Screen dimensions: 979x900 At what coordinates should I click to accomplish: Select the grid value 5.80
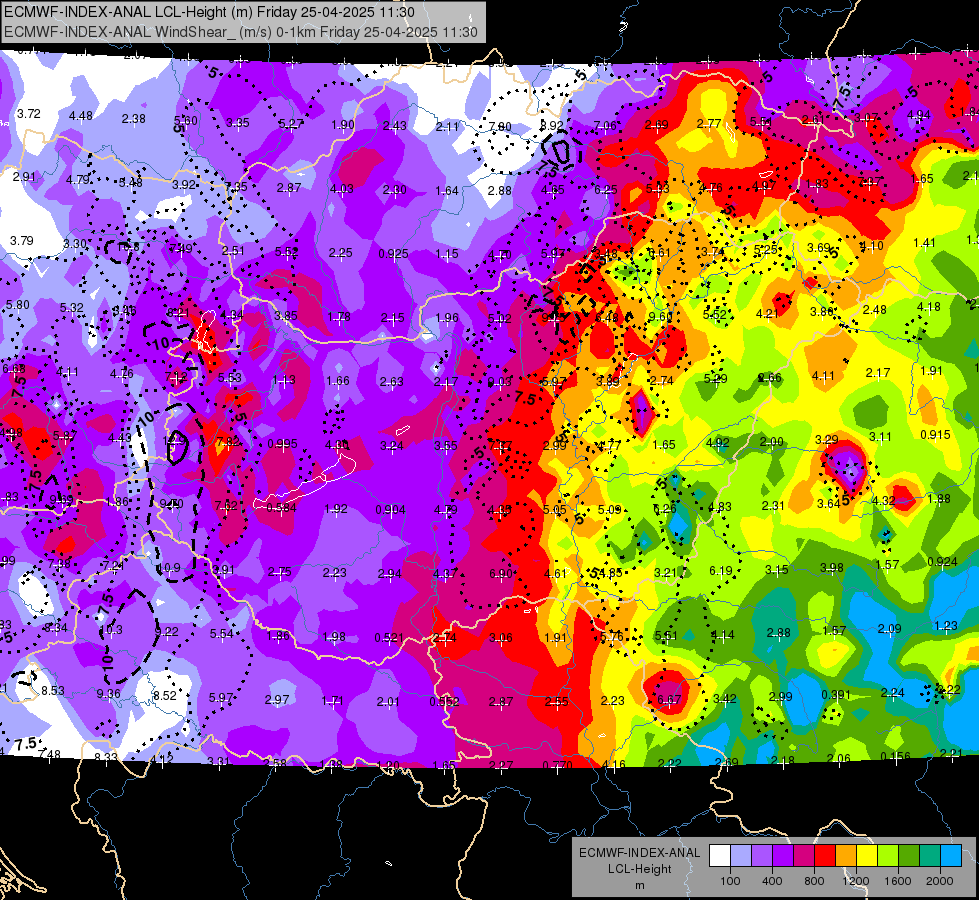pyautogui.click(x=17, y=305)
